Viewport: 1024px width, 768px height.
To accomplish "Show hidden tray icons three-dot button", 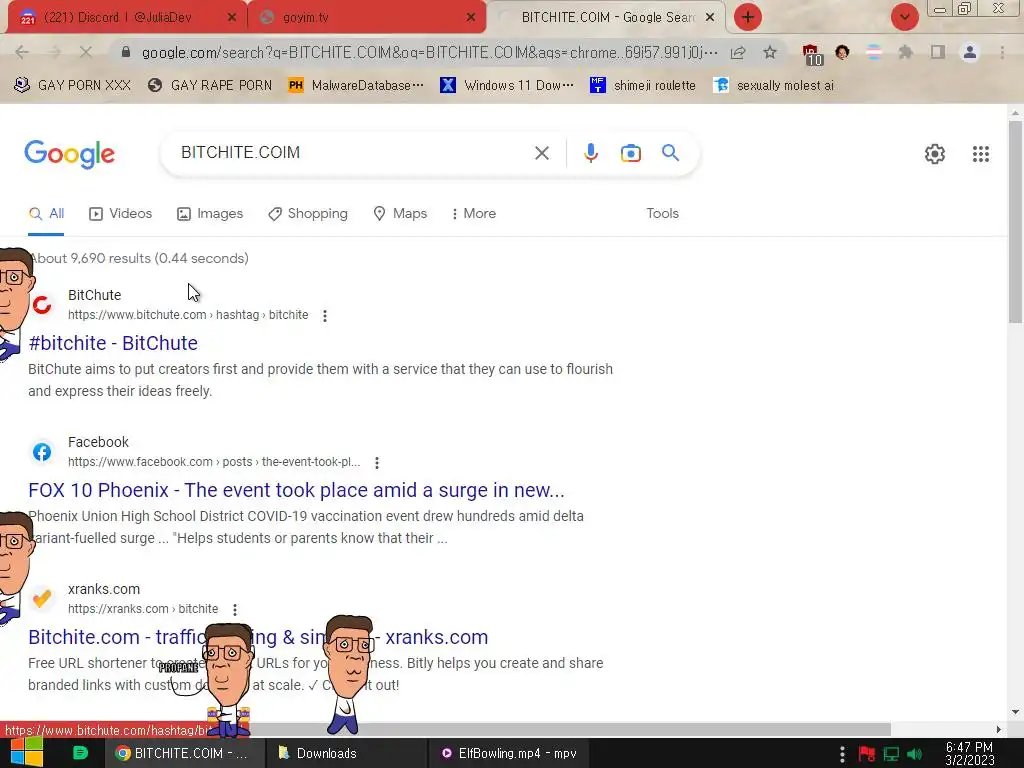I will [x=842, y=754].
